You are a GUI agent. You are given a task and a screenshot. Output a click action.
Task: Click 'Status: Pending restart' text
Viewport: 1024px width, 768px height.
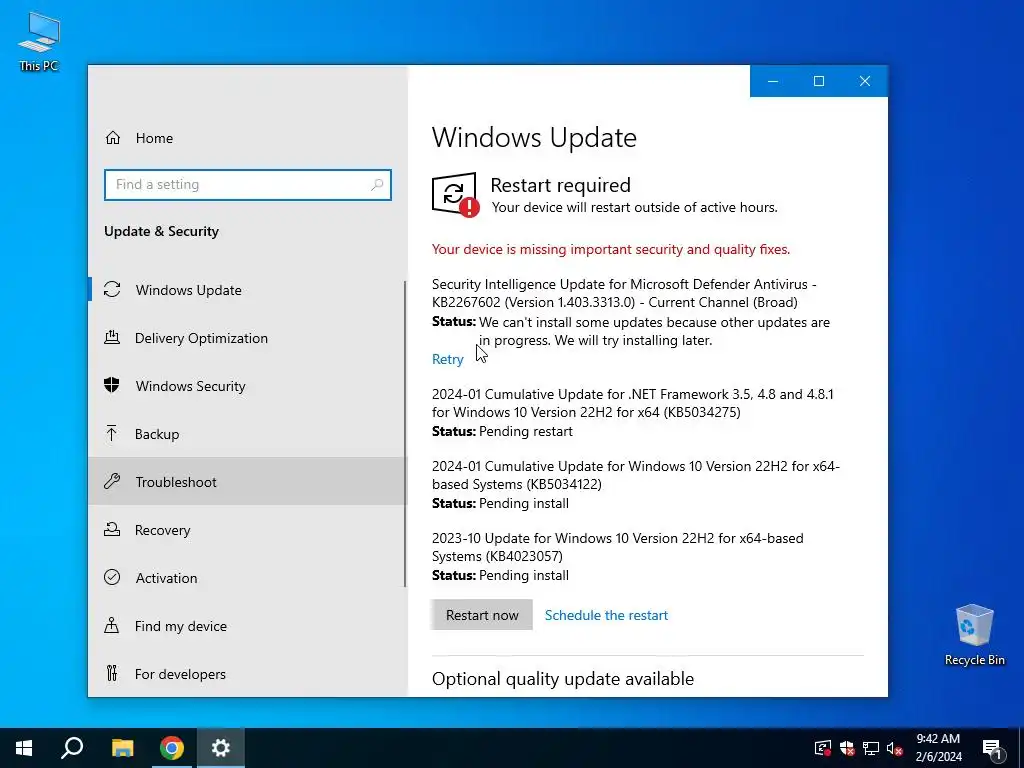(x=502, y=431)
